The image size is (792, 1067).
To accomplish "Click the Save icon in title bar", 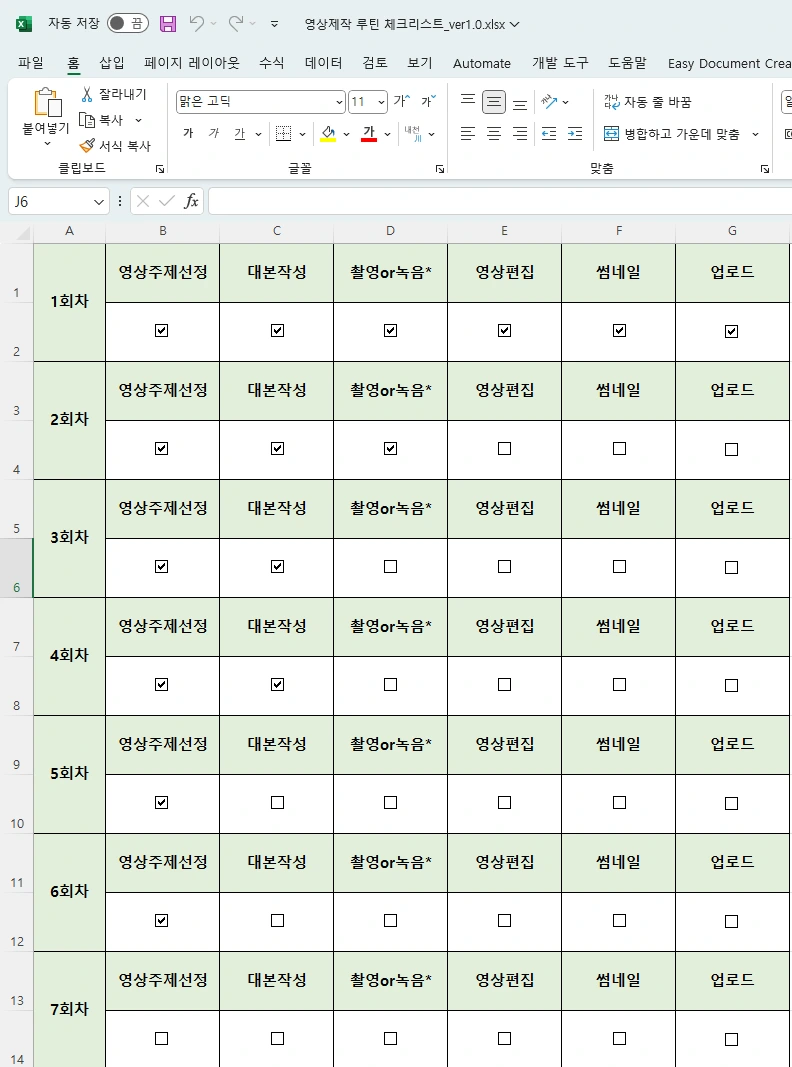I will point(167,24).
